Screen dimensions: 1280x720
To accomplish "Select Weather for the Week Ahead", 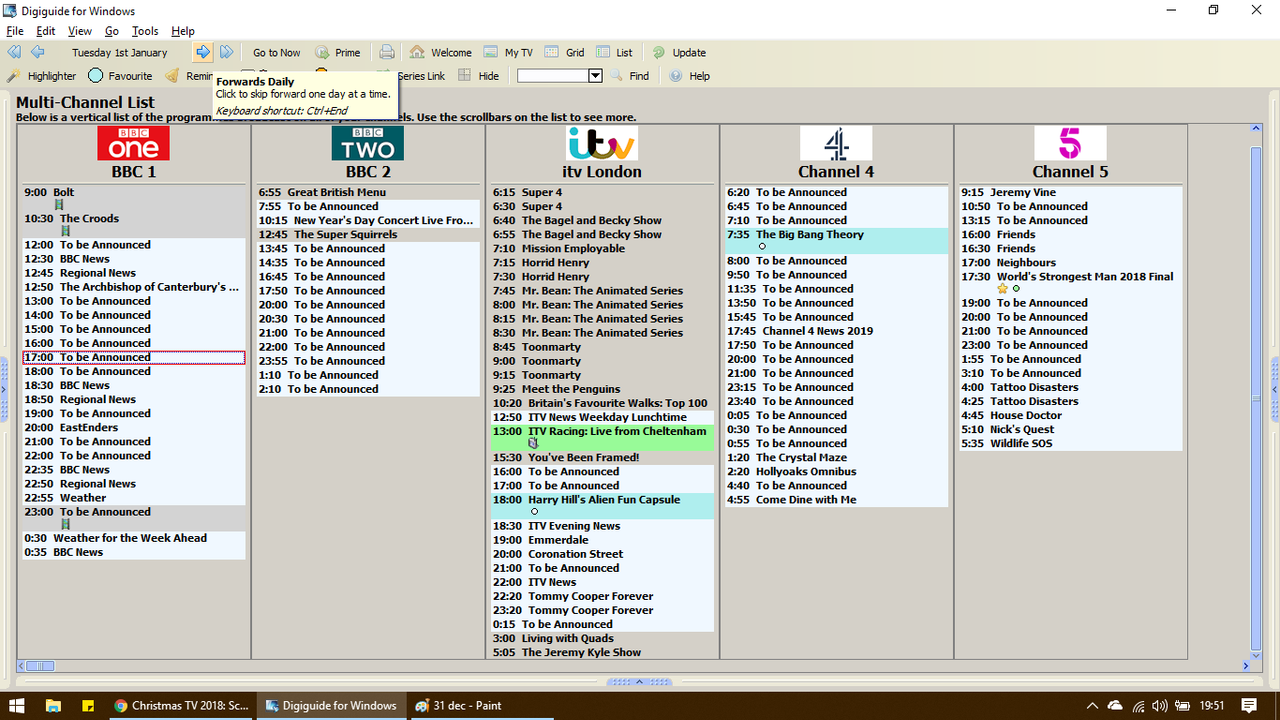I will tap(133, 538).
